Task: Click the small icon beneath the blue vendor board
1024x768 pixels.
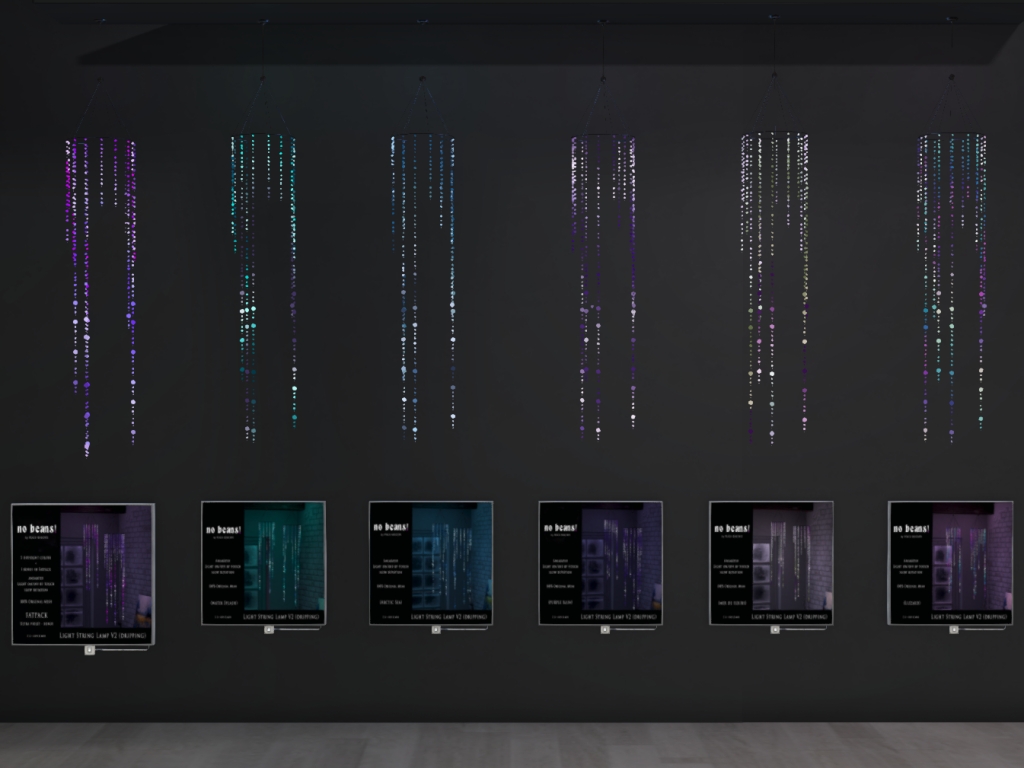Action: 436,630
